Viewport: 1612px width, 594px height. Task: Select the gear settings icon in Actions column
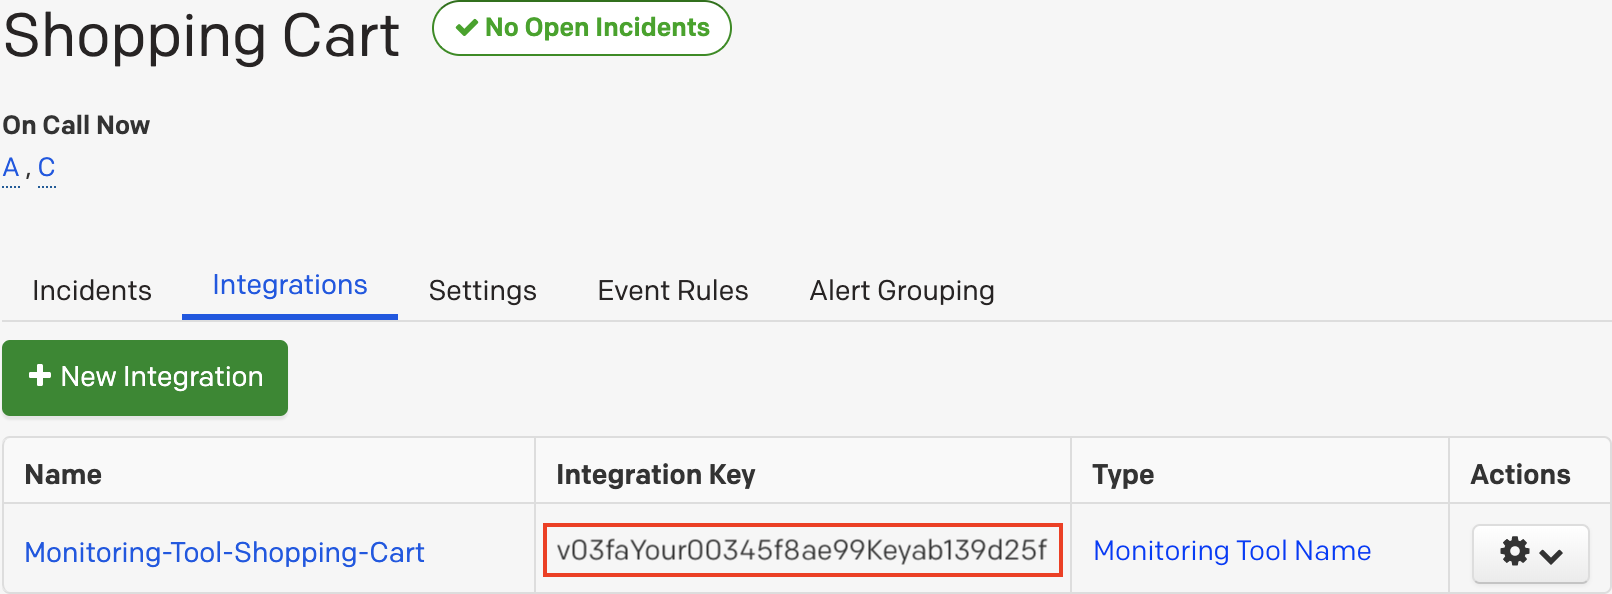point(1514,553)
